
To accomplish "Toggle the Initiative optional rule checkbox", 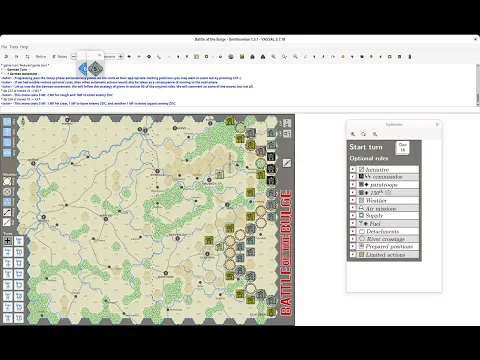I will [353, 169].
